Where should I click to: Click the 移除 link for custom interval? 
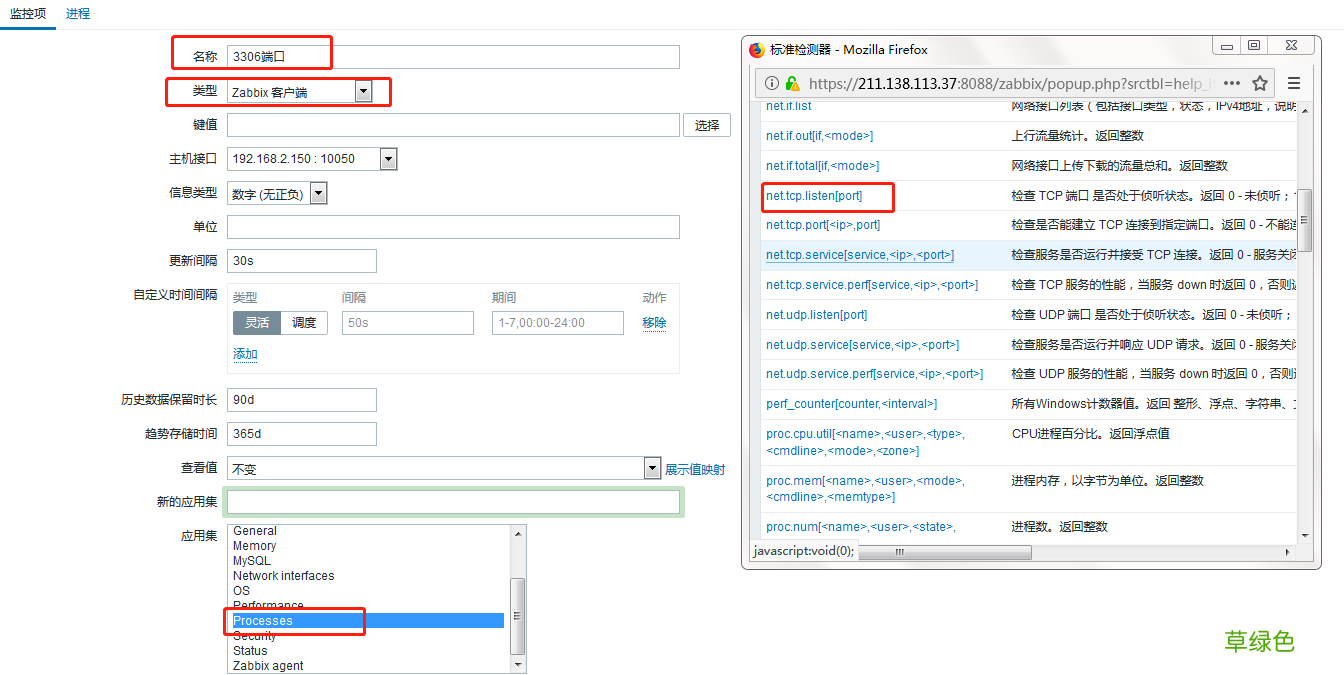click(654, 323)
